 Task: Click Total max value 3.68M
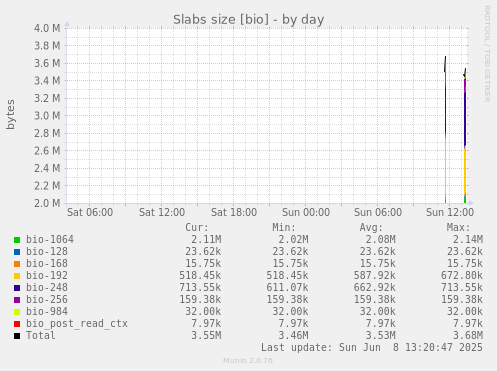coord(468,335)
